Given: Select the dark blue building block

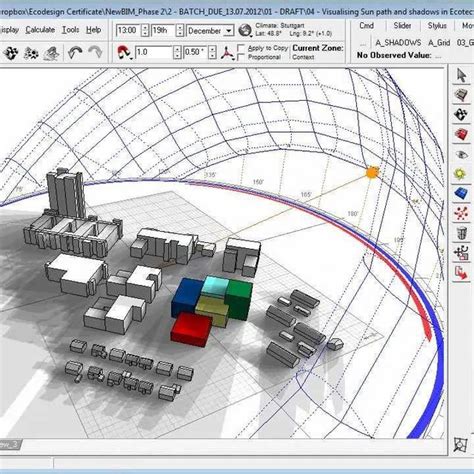Looking at the screenshot, I should coord(186,298).
